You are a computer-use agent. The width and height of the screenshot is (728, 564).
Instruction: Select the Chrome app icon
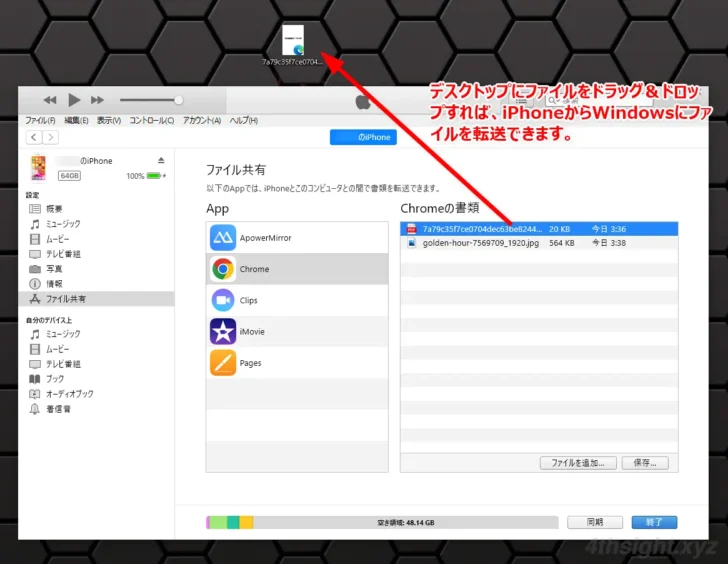[223, 269]
